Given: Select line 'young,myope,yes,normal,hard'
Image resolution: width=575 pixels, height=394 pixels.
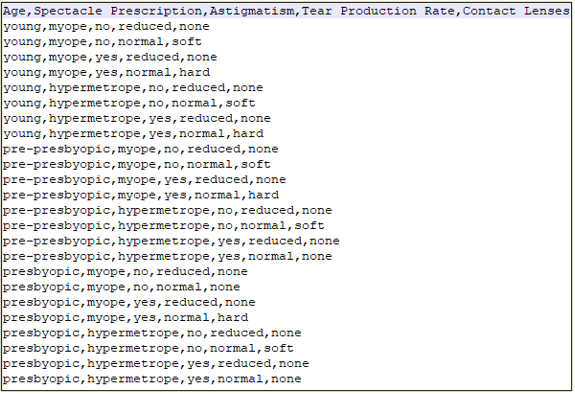Looking at the screenshot, I should coord(107,73).
